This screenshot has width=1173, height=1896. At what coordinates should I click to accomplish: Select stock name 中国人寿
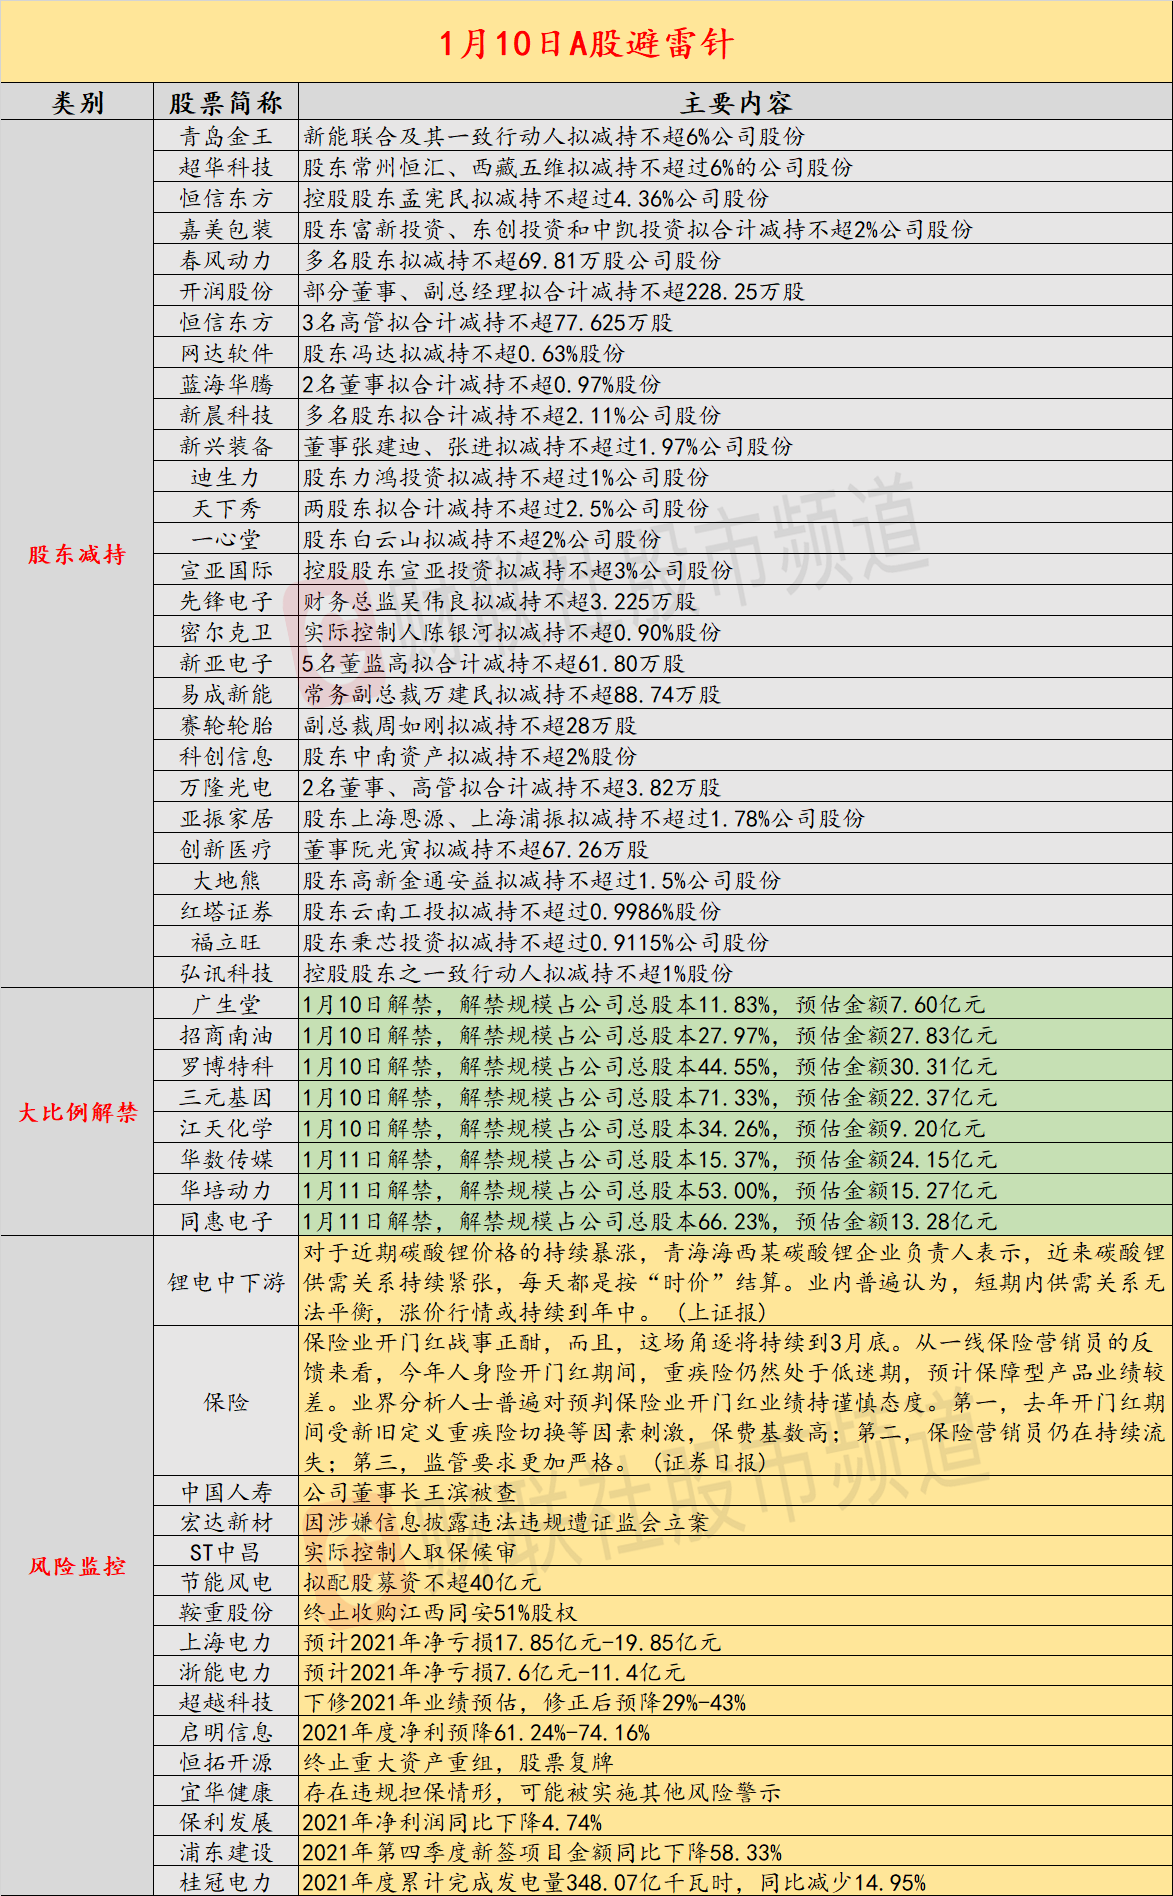[x=226, y=1492]
